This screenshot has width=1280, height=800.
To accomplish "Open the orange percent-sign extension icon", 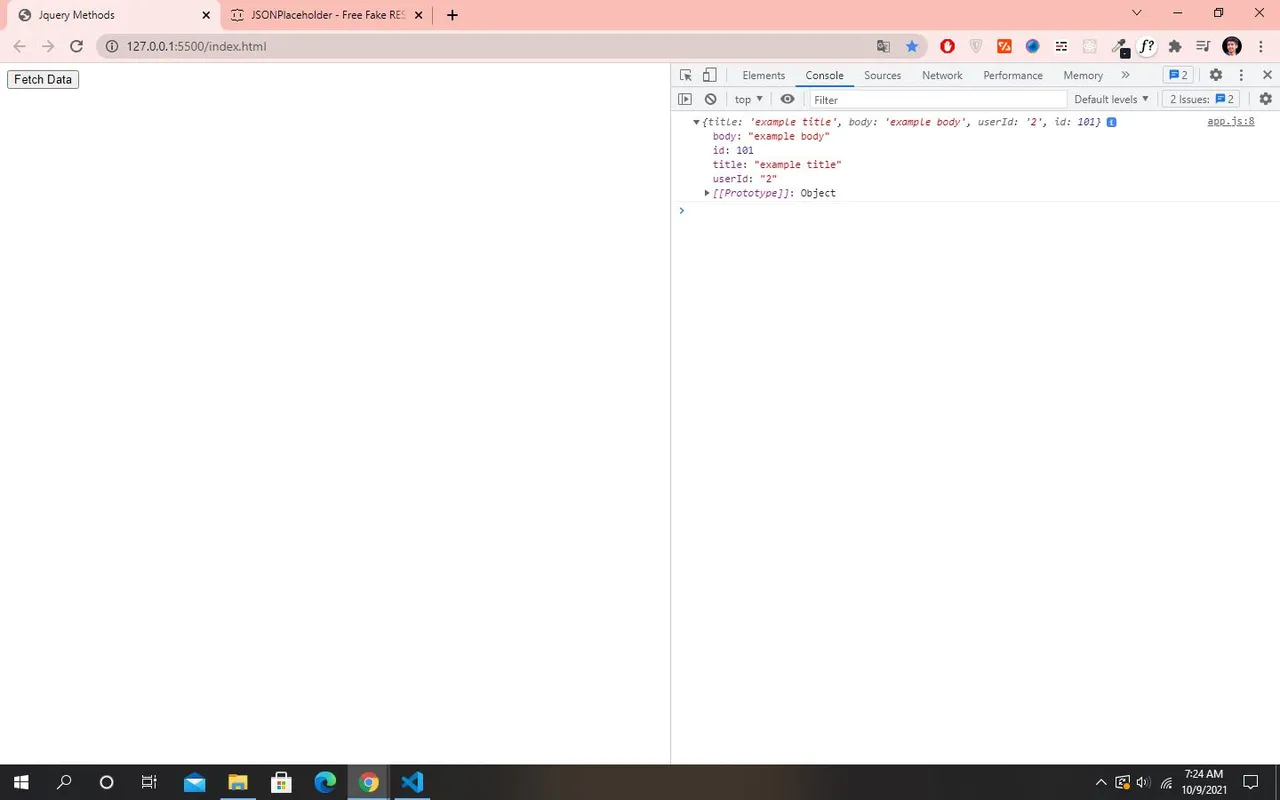I will click(x=1004, y=46).
